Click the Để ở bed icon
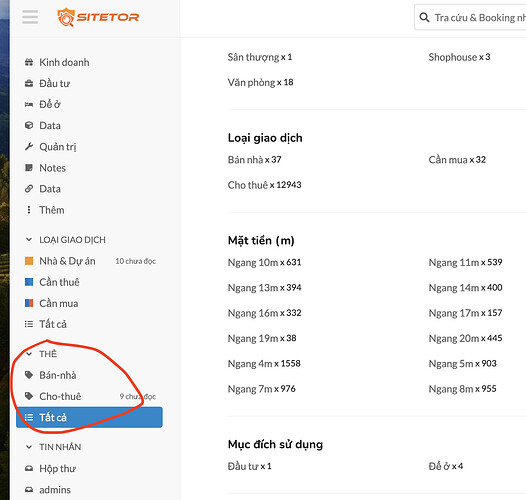This screenshot has width=526, height=500. coord(29,104)
